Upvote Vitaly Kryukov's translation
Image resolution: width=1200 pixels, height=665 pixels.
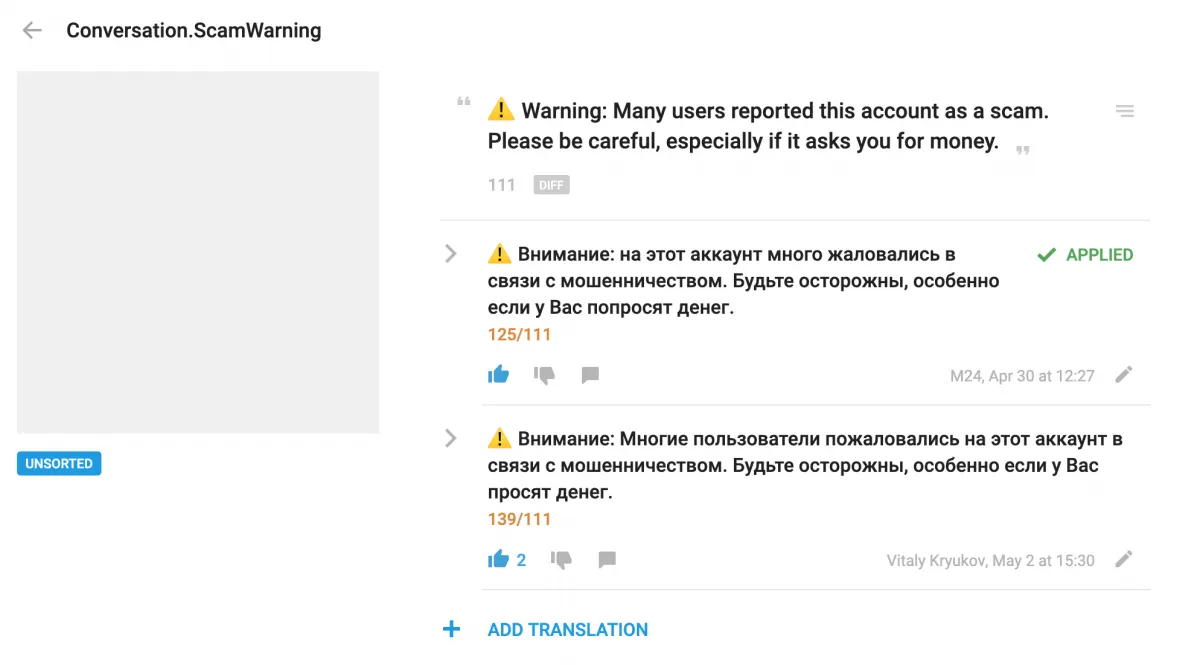tap(499, 560)
